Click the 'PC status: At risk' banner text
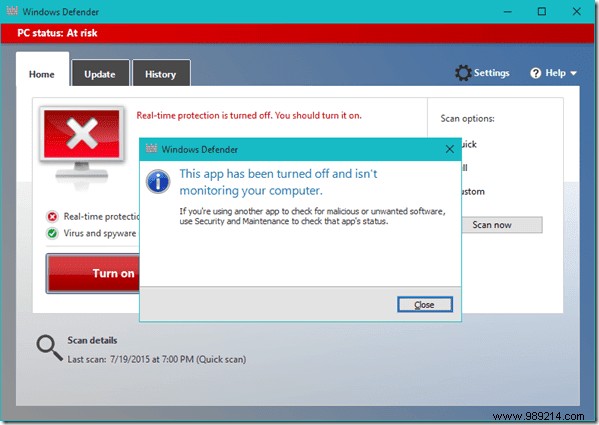 [x=57, y=33]
